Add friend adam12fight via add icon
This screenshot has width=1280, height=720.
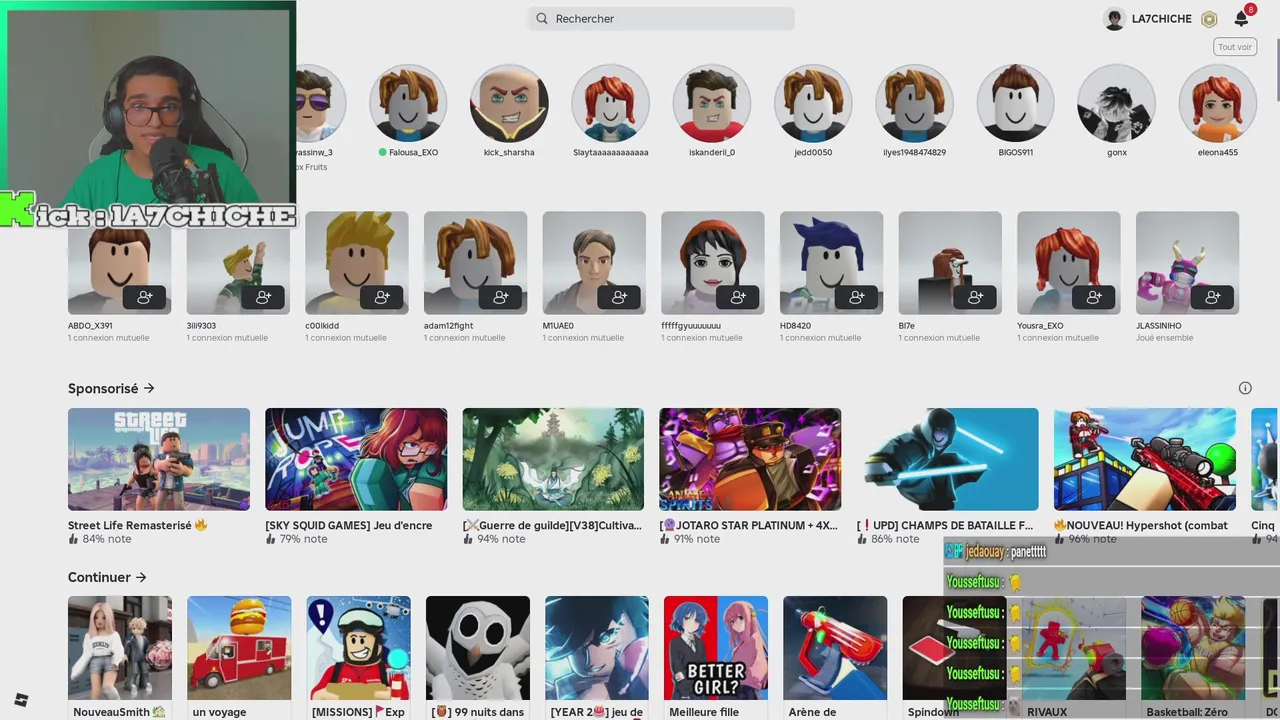tap(501, 297)
